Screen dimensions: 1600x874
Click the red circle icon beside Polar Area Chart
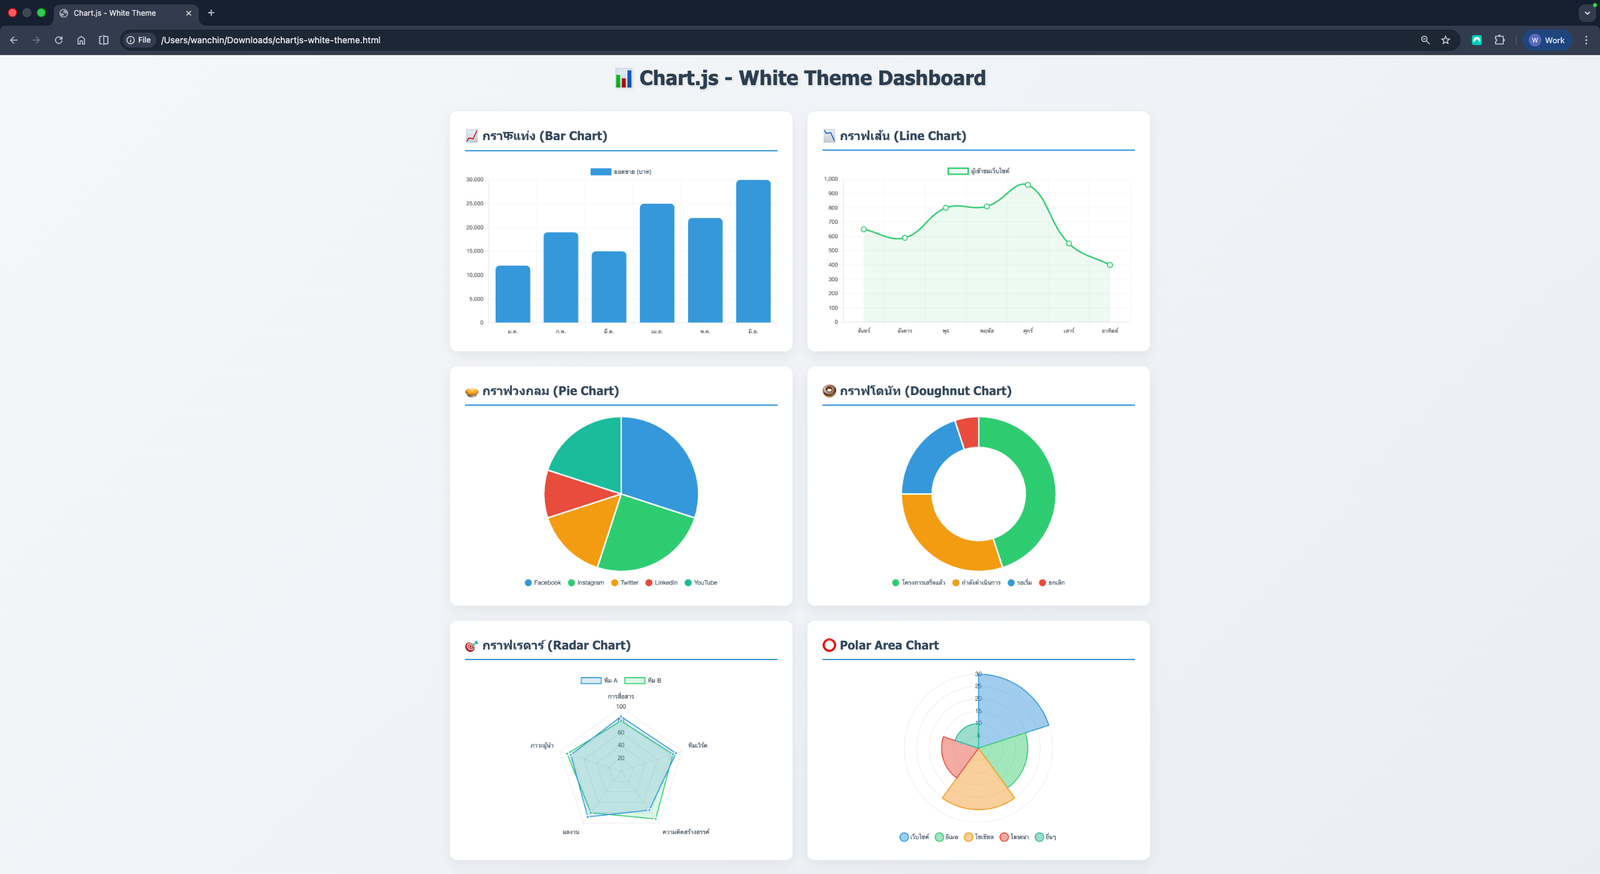pyautogui.click(x=829, y=645)
